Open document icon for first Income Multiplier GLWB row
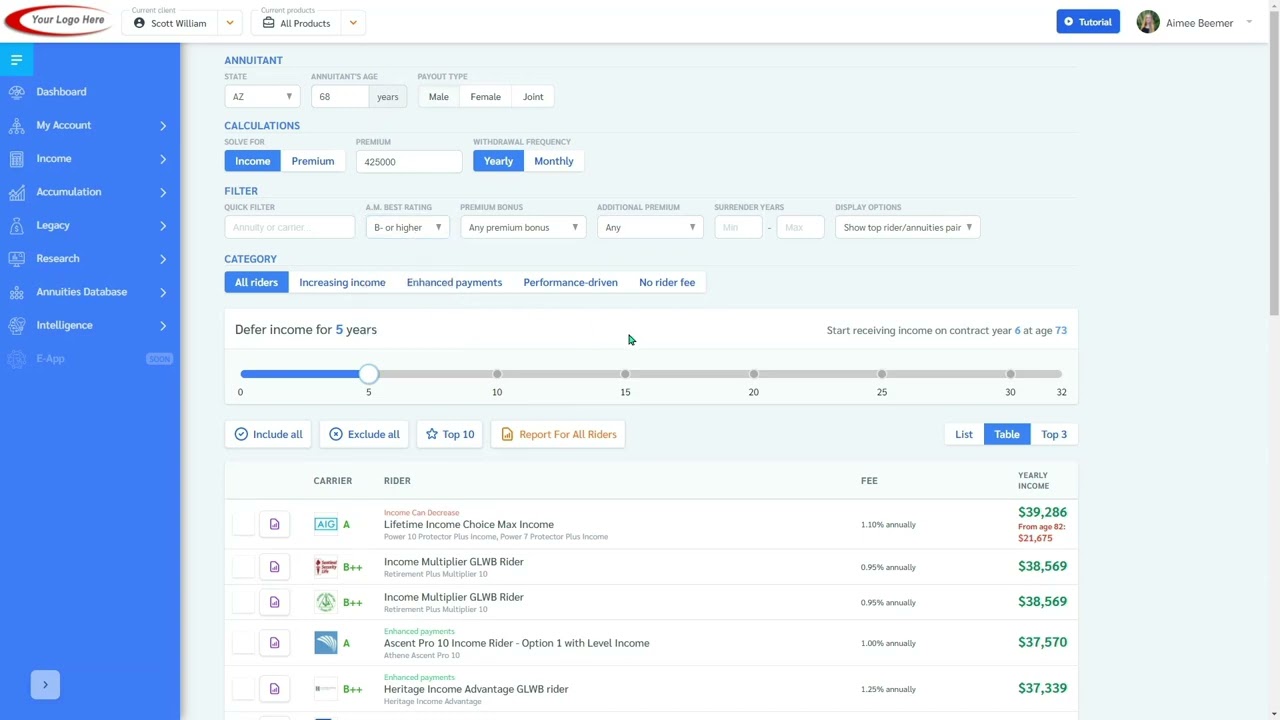Viewport: 1280px width, 720px height. point(274,567)
